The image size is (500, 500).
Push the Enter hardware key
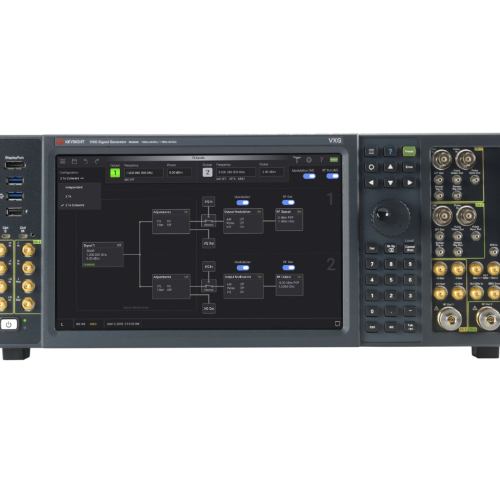(409, 167)
